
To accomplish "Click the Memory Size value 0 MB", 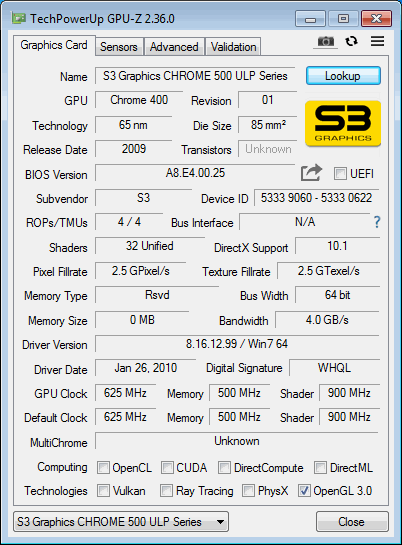I will (x=142, y=319).
